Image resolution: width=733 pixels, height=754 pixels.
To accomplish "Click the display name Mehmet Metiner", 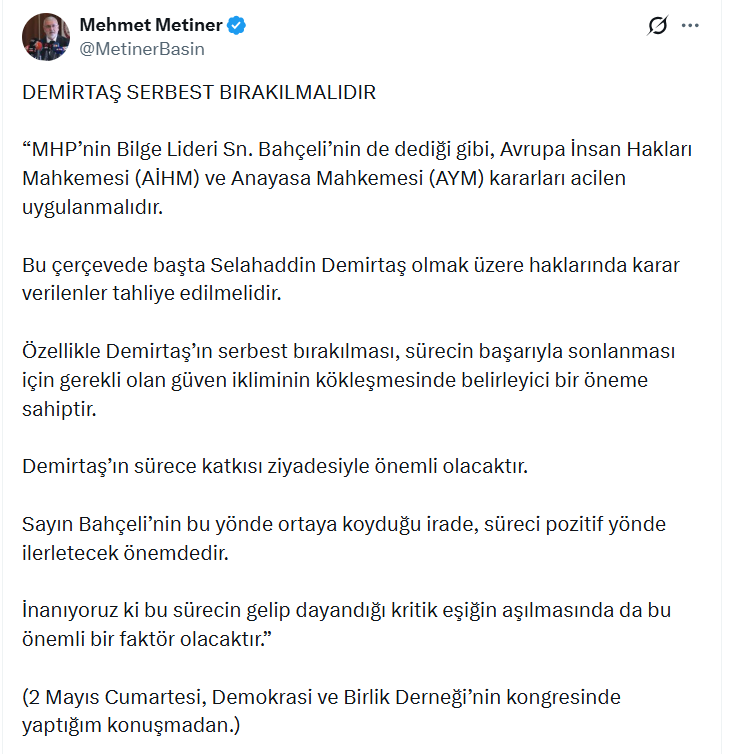I will 151,25.
